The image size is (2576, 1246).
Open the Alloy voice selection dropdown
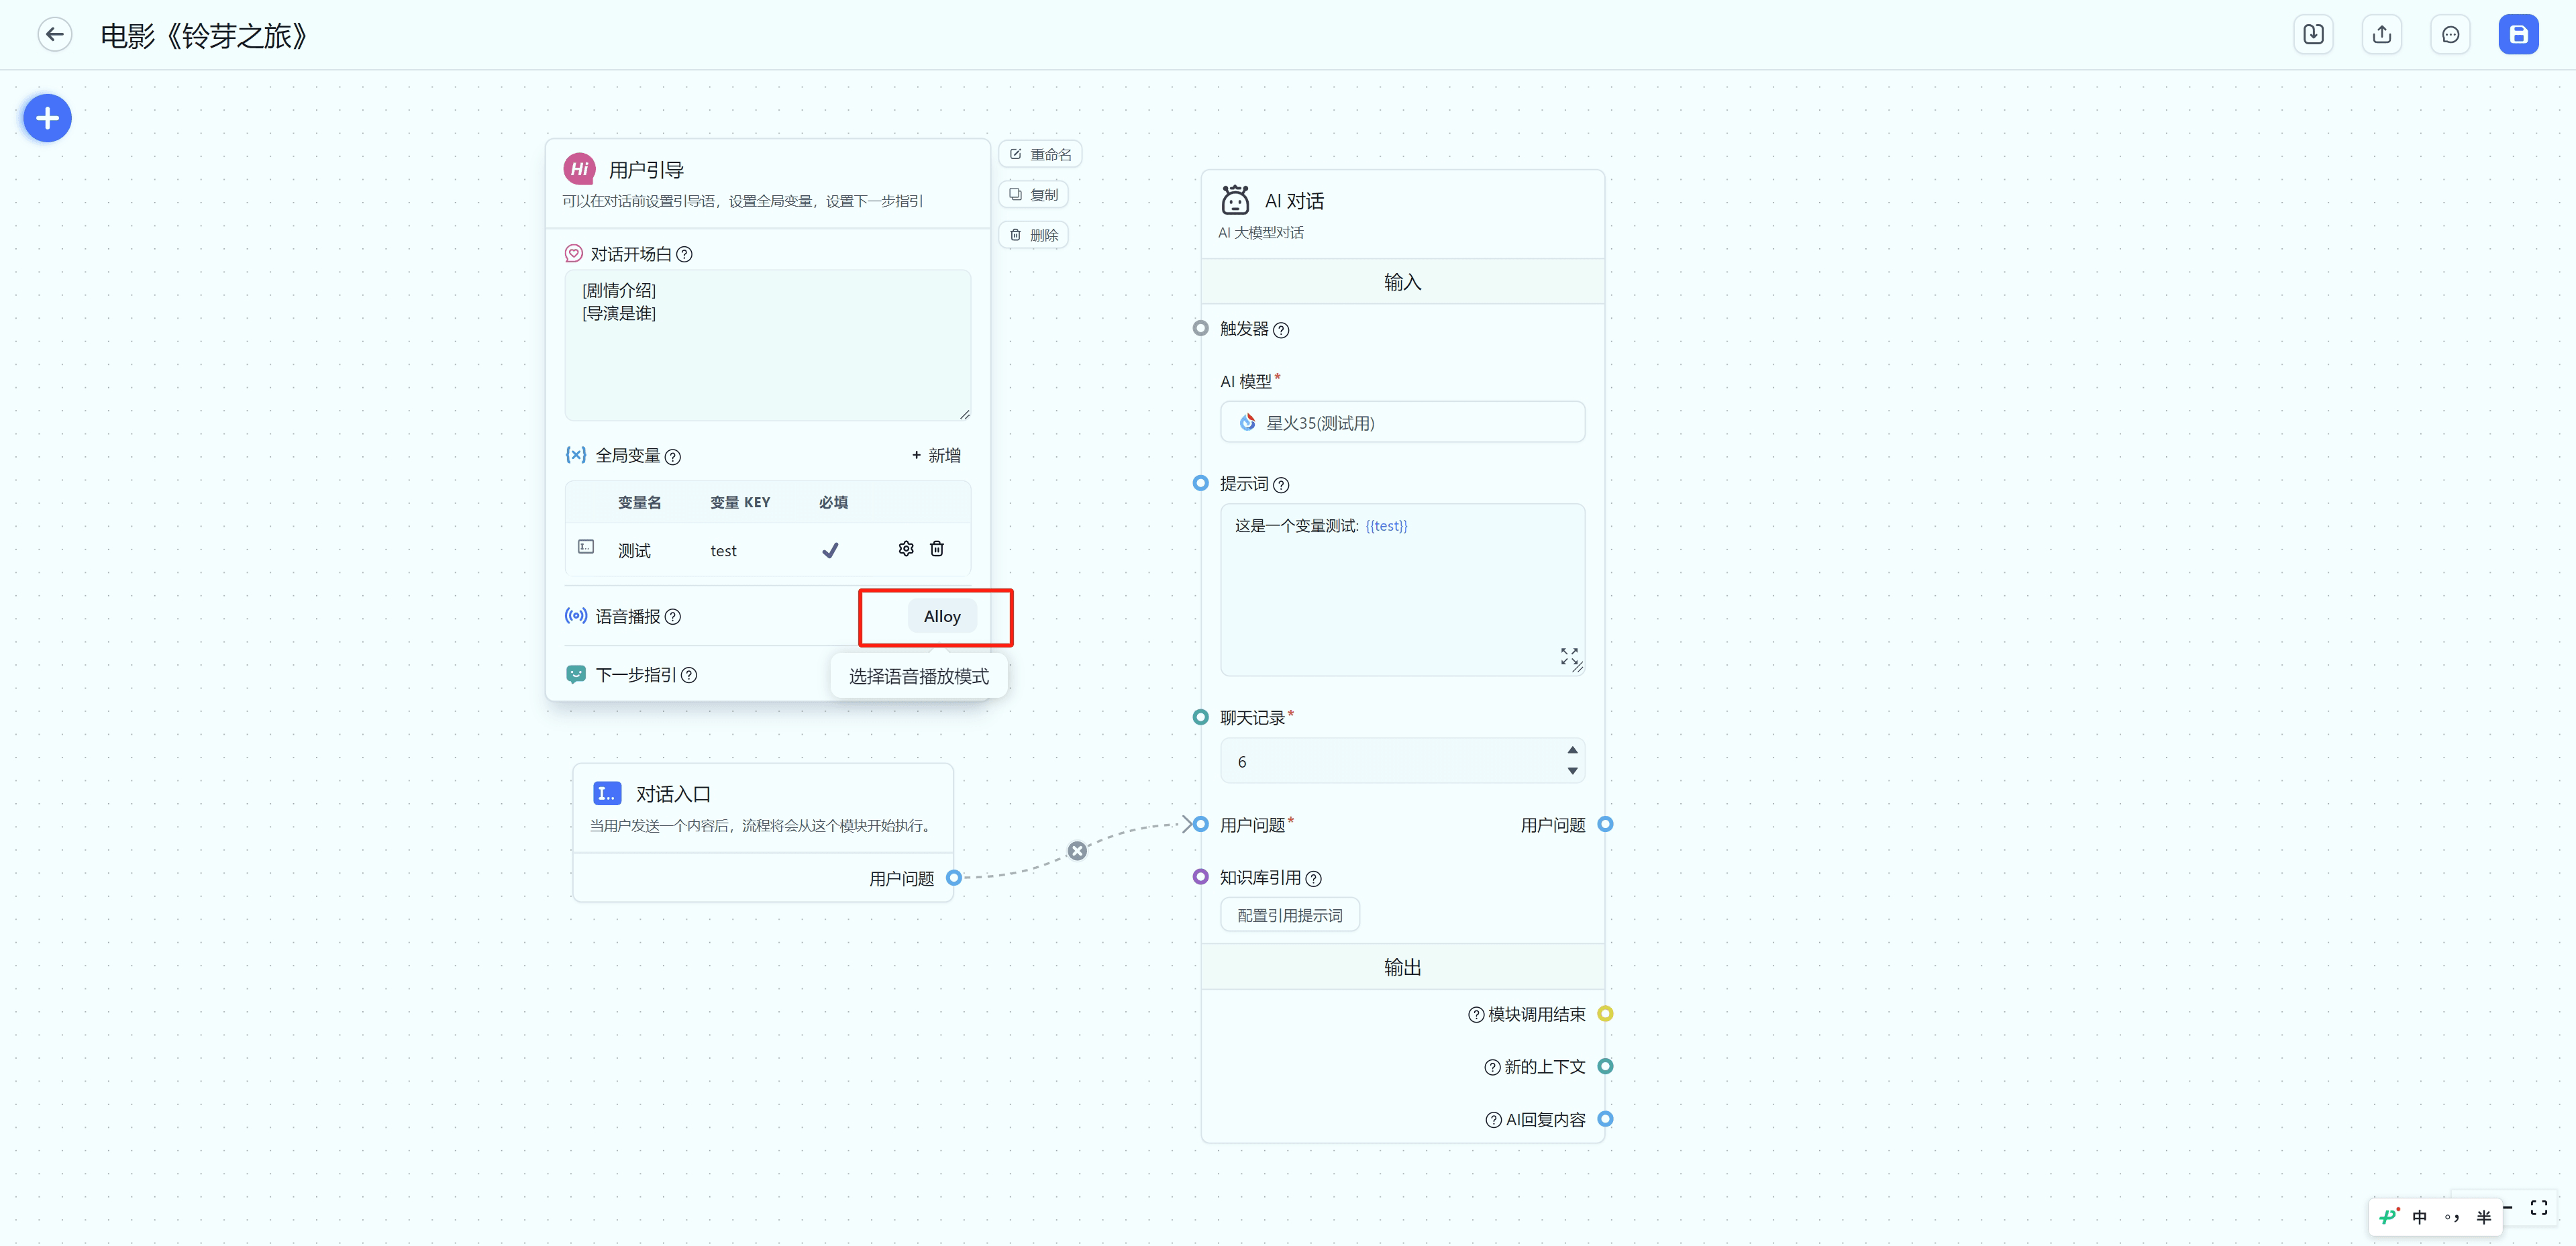(941, 616)
